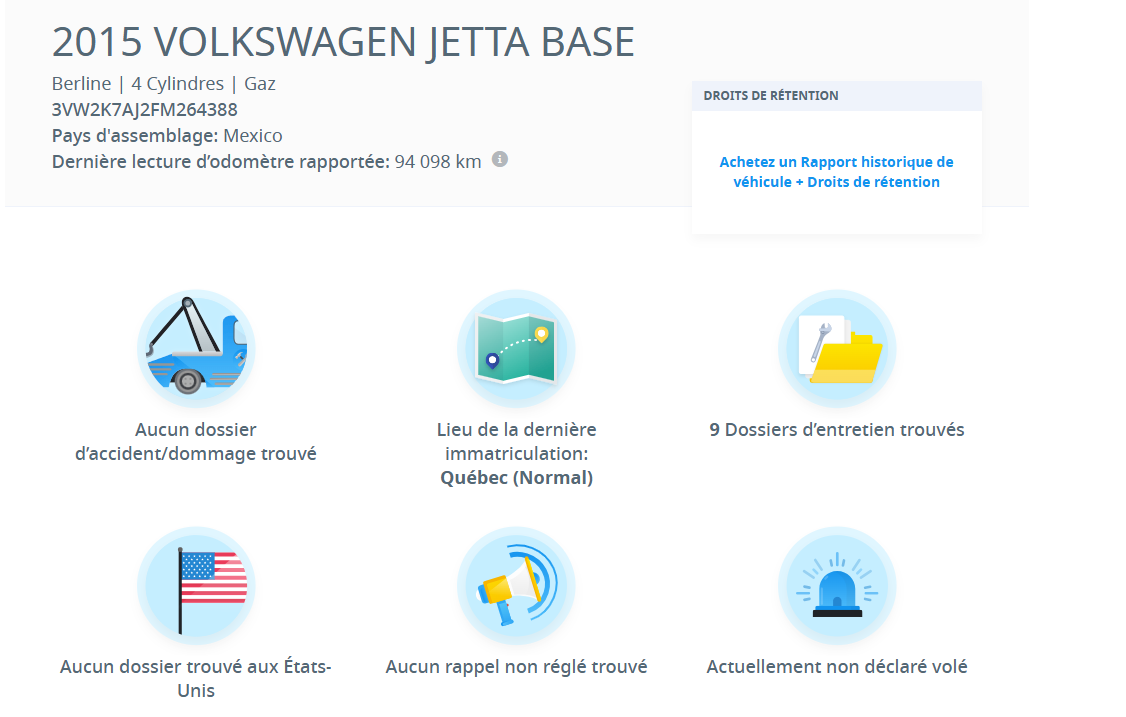Select the 2015 VOLKSWAGEN JETTA BASE title
Screen dimensions: 1126x717
(343, 42)
